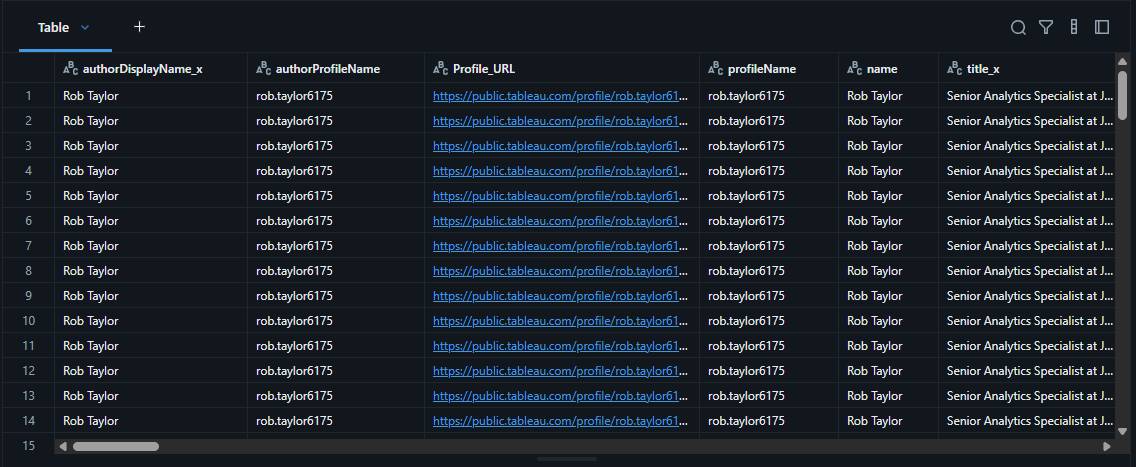Select the Table tab
The width and height of the screenshot is (1136, 467).
pyautogui.click(x=54, y=28)
